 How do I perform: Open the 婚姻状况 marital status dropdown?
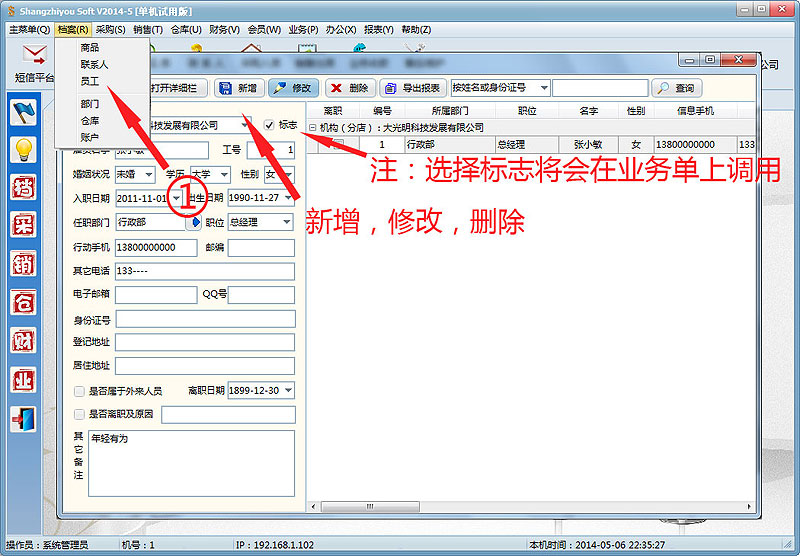(x=149, y=174)
